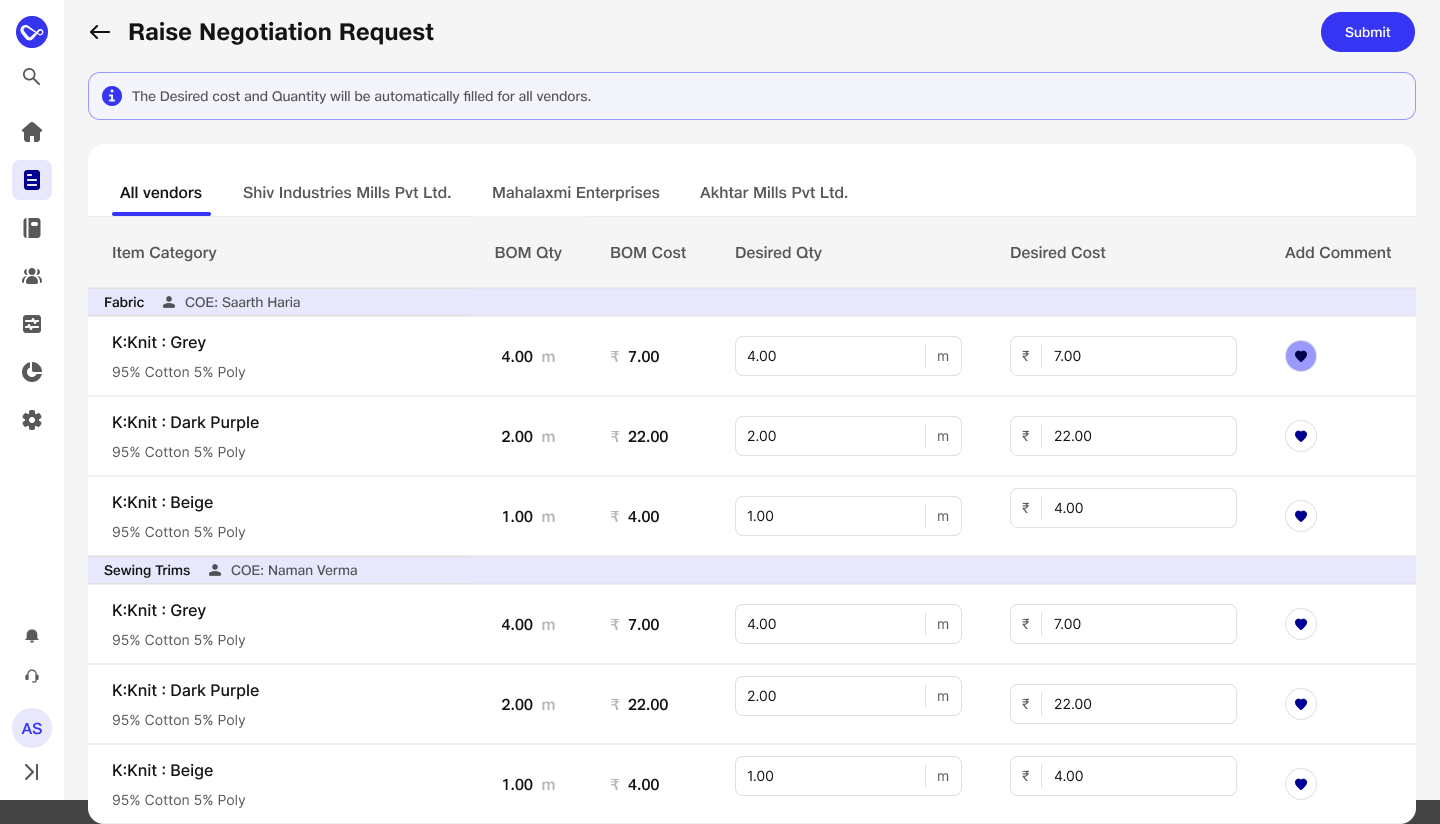Viewport: 1440px width, 824px height.
Task: Open the pie chart analytics icon
Action: 32,372
